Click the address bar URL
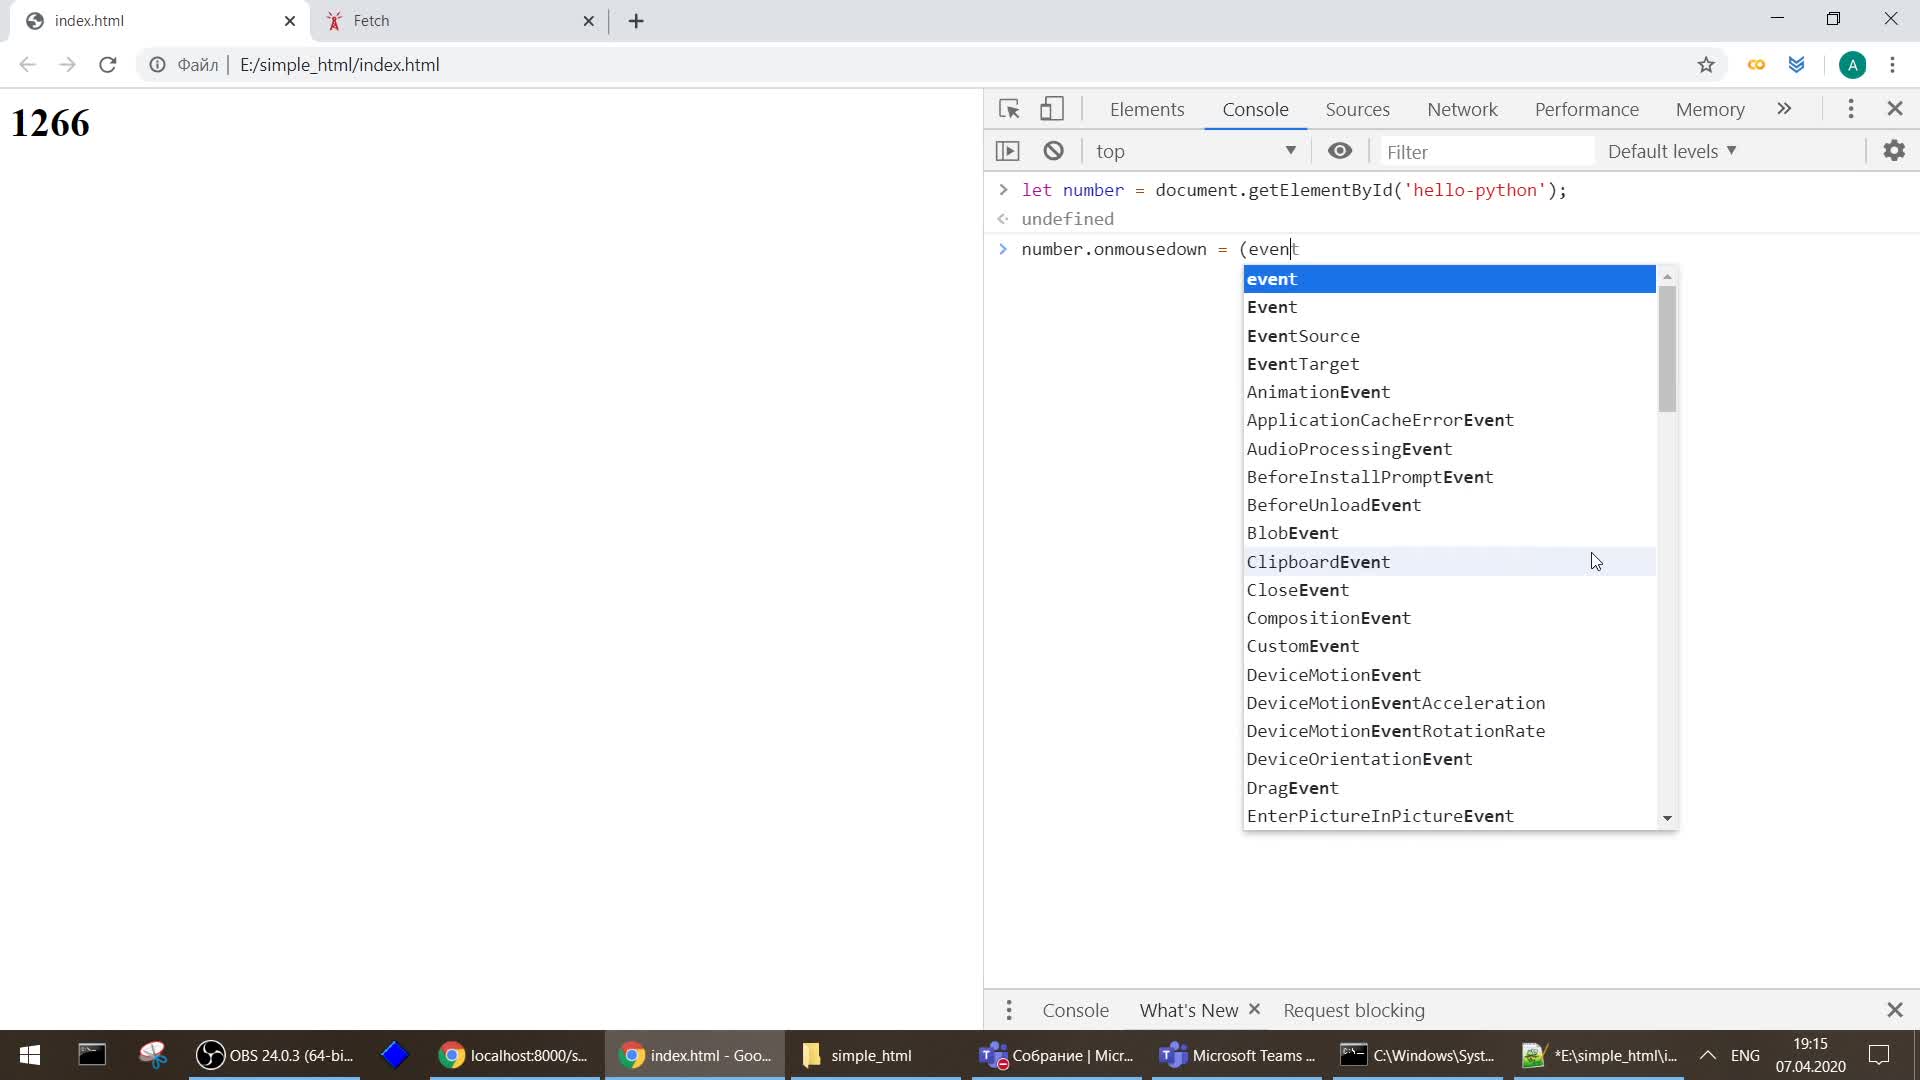This screenshot has width=1920, height=1080. coord(340,65)
